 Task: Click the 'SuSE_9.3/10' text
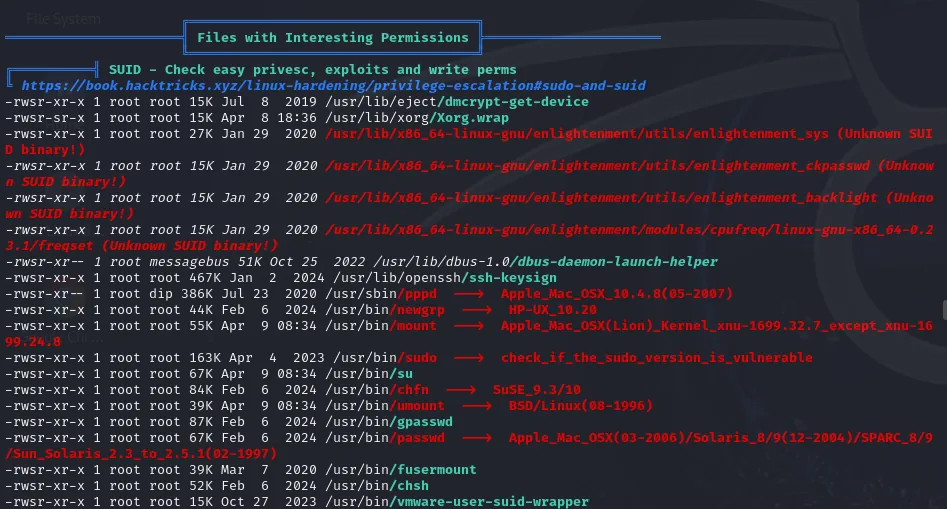pos(537,389)
